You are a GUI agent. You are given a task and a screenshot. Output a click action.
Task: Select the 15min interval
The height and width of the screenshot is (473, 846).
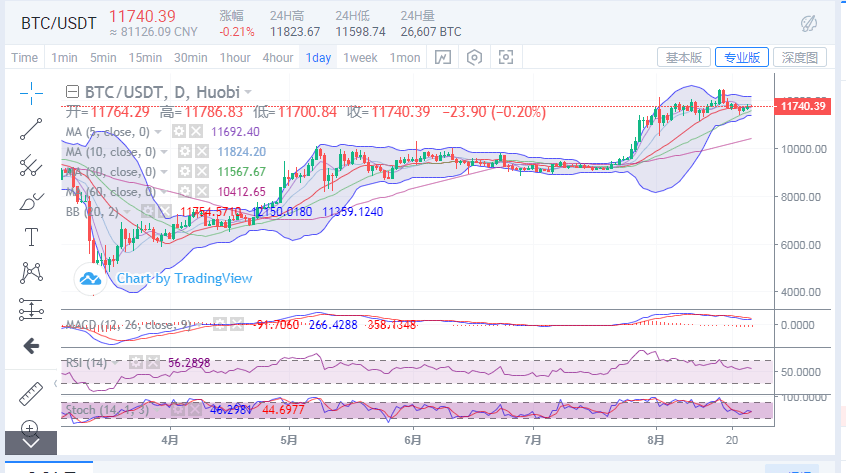click(x=145, y=58)
